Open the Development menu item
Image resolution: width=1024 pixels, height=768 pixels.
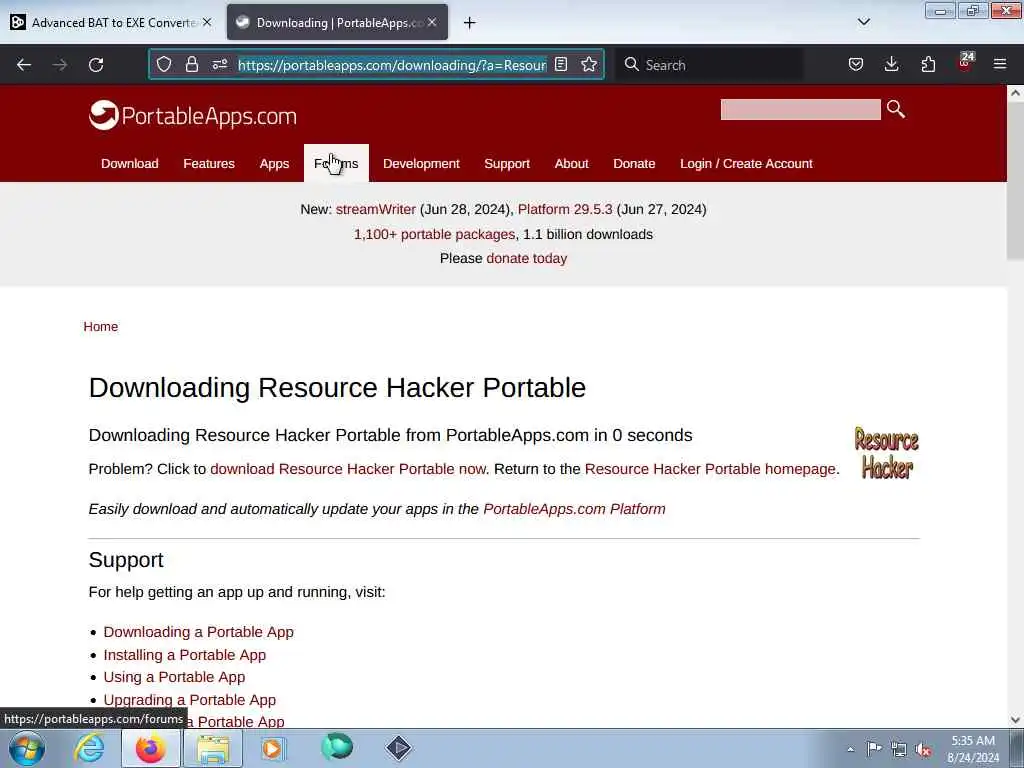point(421,163)
